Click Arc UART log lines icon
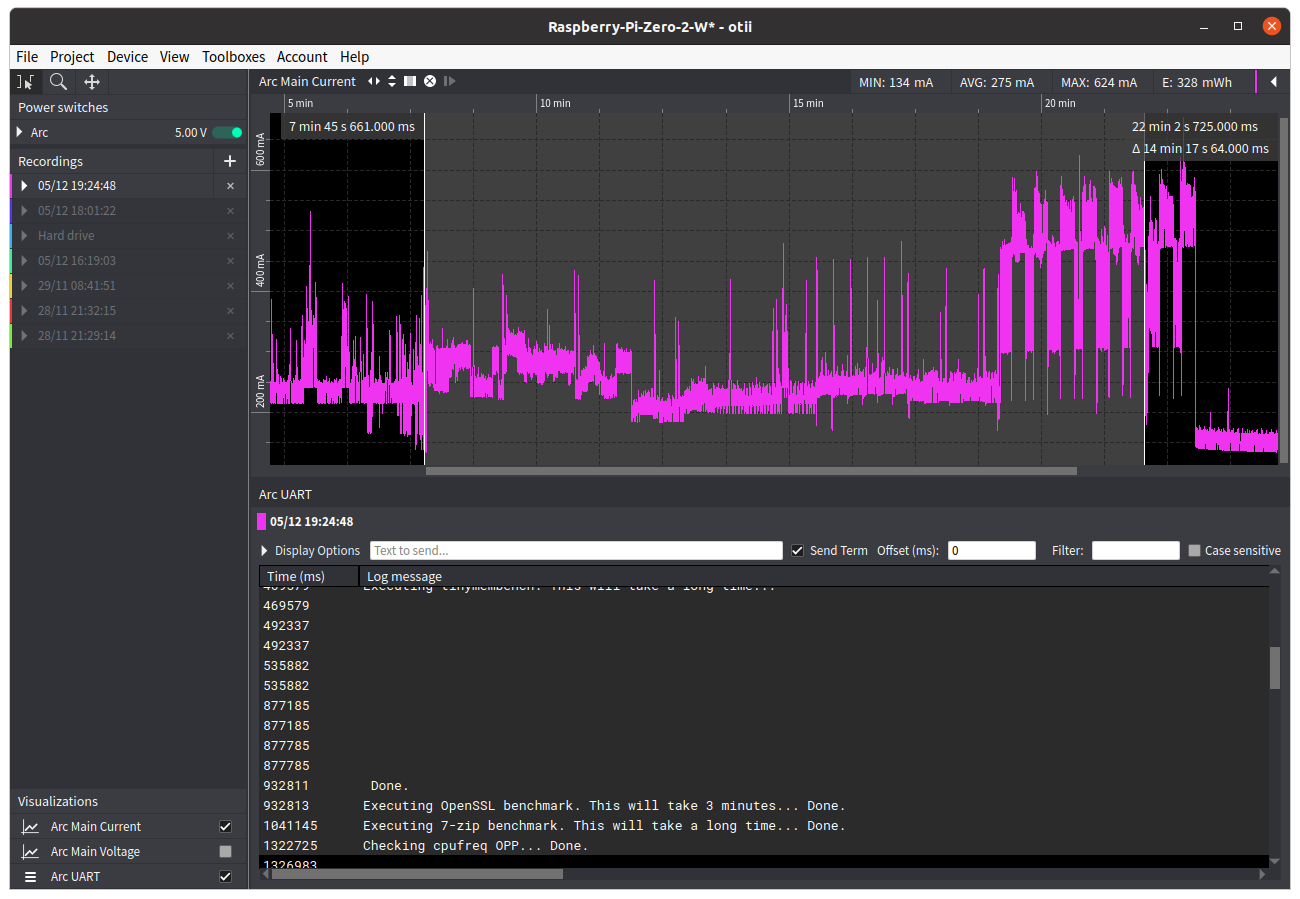 (31, 877)
